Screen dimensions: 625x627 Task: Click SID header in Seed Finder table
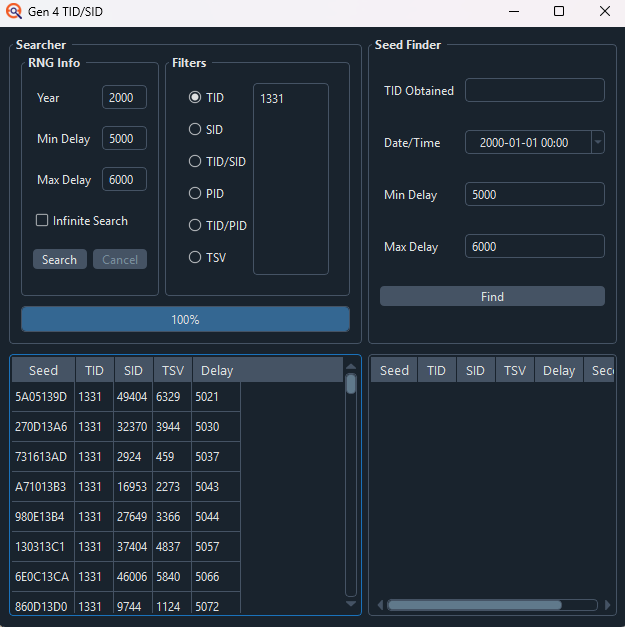[475, 370]
